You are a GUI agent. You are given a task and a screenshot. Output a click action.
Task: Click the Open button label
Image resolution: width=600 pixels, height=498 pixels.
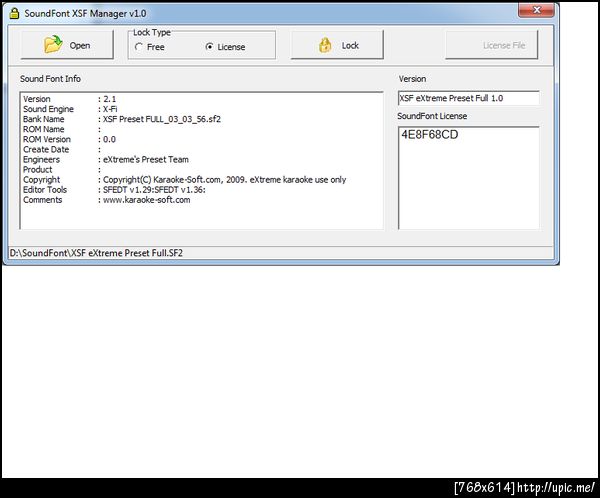click(x=80, y=46)
